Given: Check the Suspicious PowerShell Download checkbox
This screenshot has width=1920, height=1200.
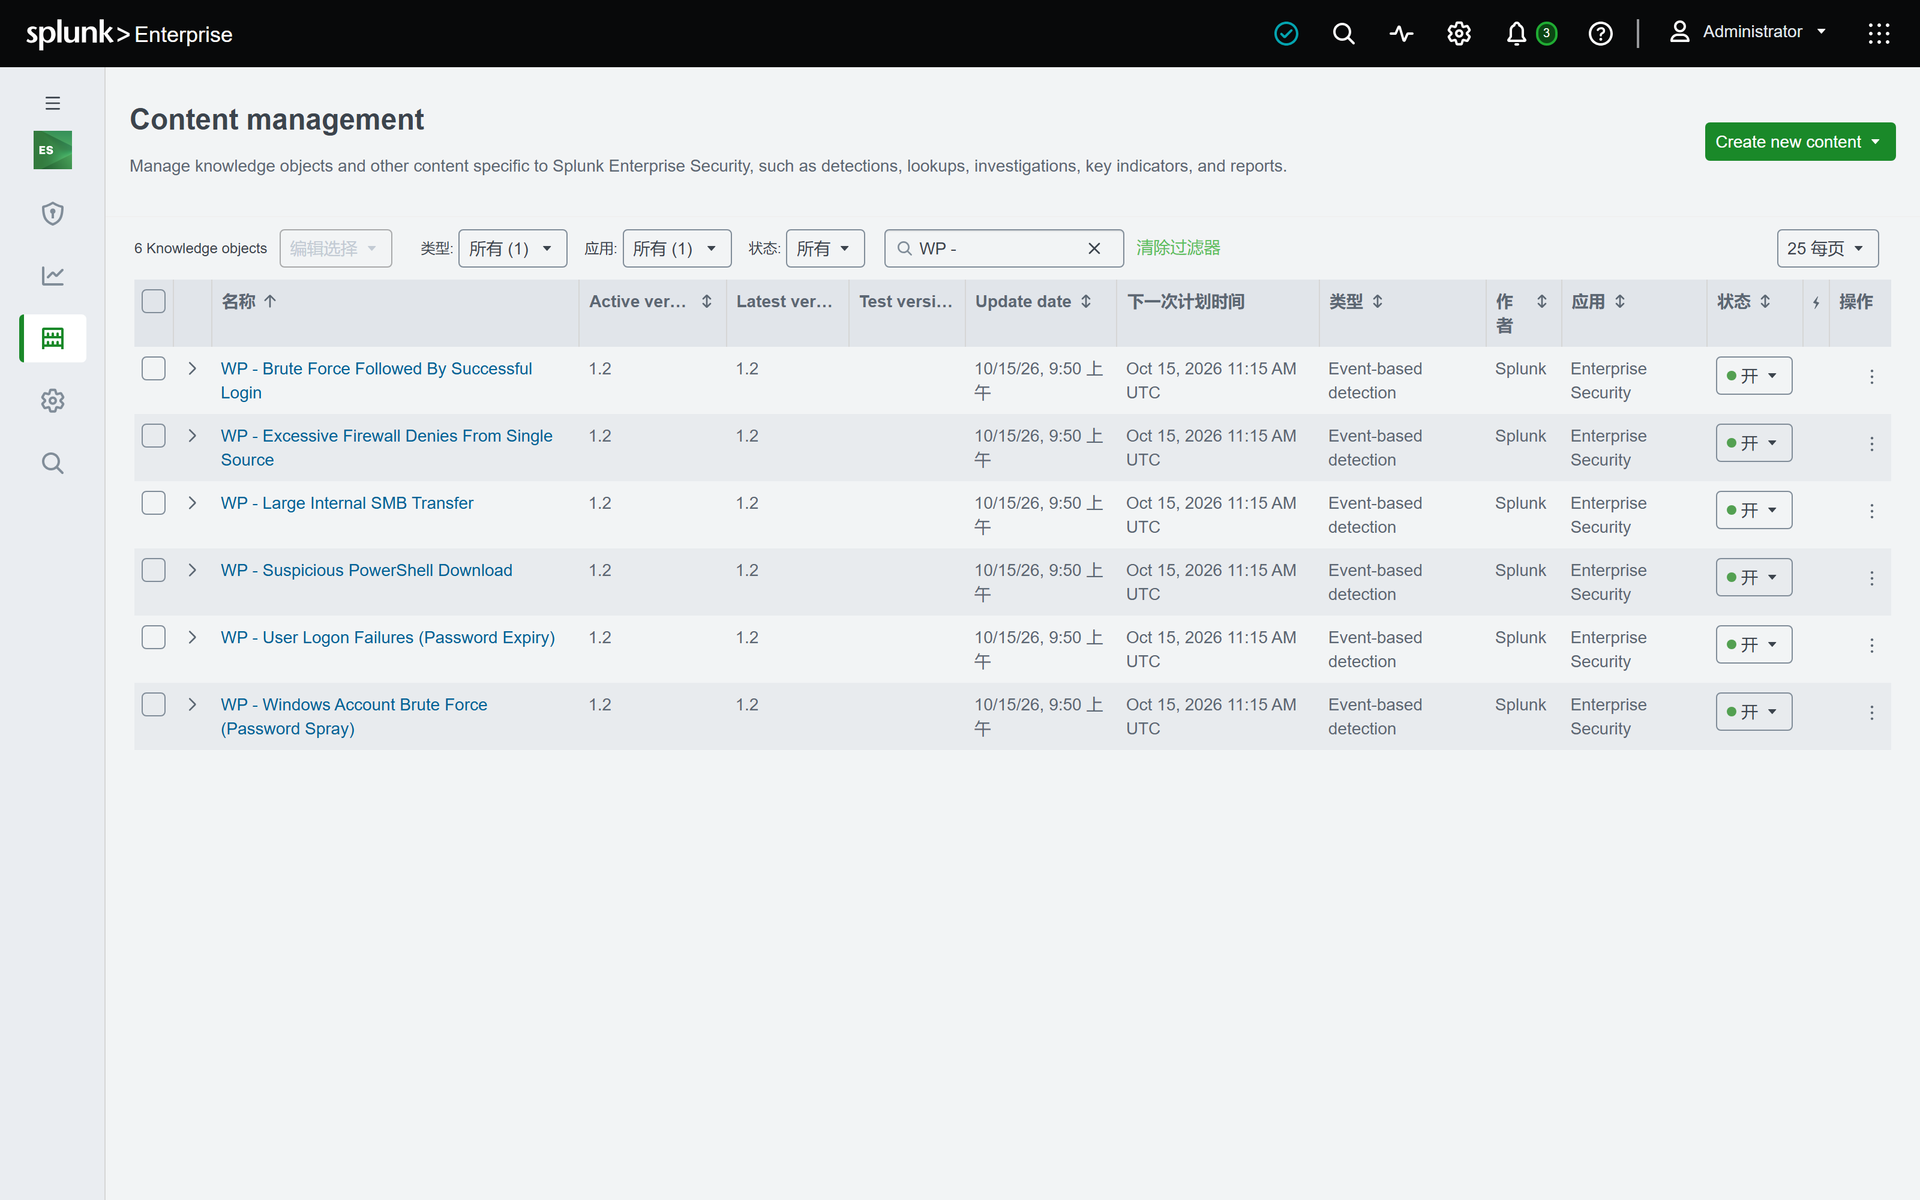Looking at the screenshot, I should (x=154, y=570).
